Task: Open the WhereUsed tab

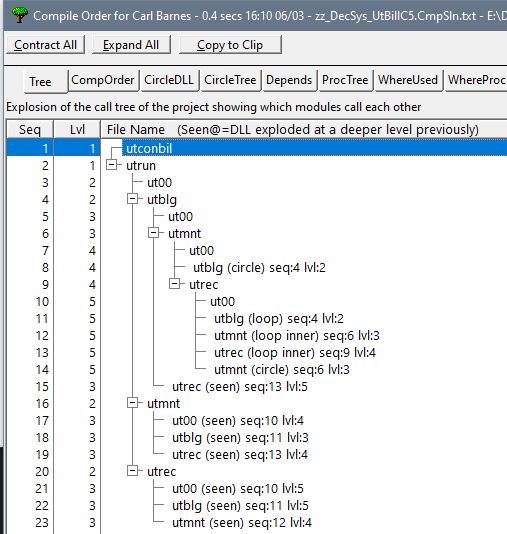Action: (x=408, y=80)
